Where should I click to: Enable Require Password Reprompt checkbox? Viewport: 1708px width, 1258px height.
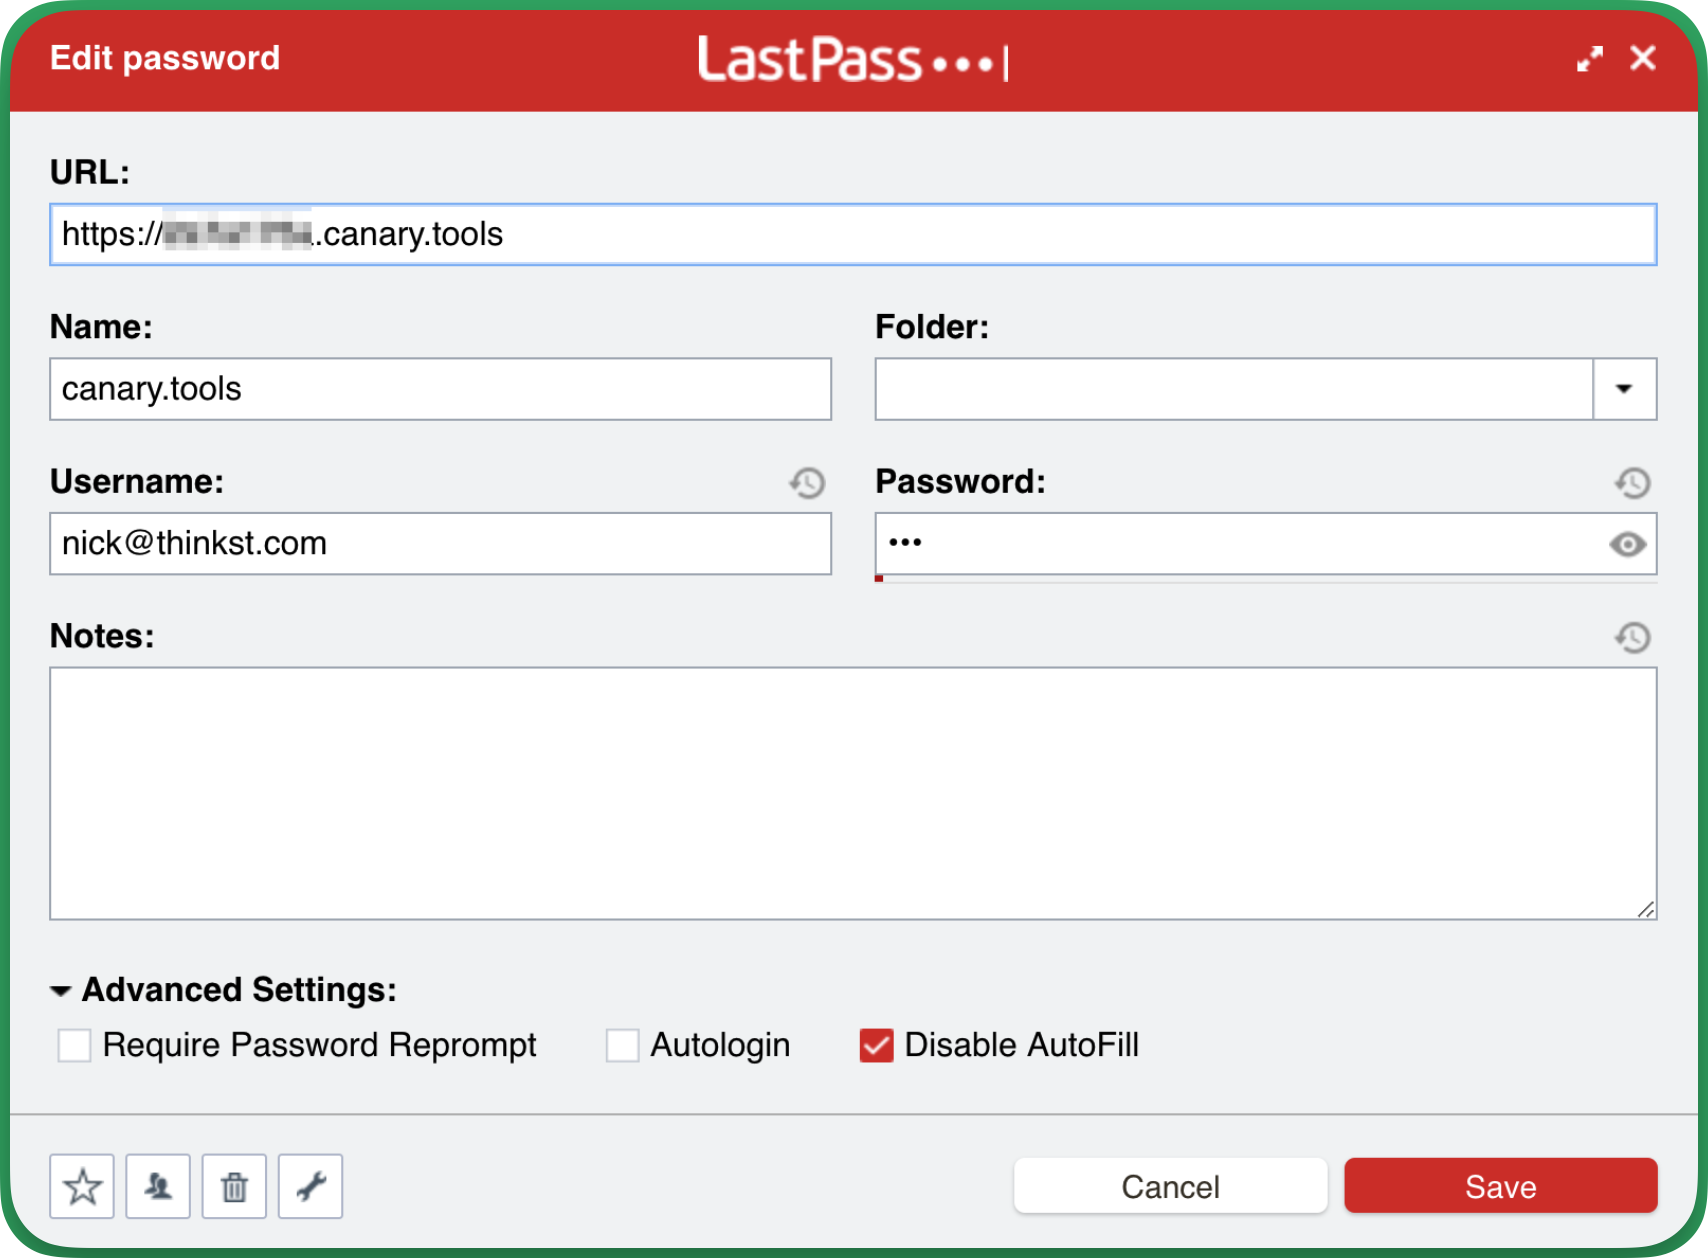pyautogui.click(x=74, y=1045)
